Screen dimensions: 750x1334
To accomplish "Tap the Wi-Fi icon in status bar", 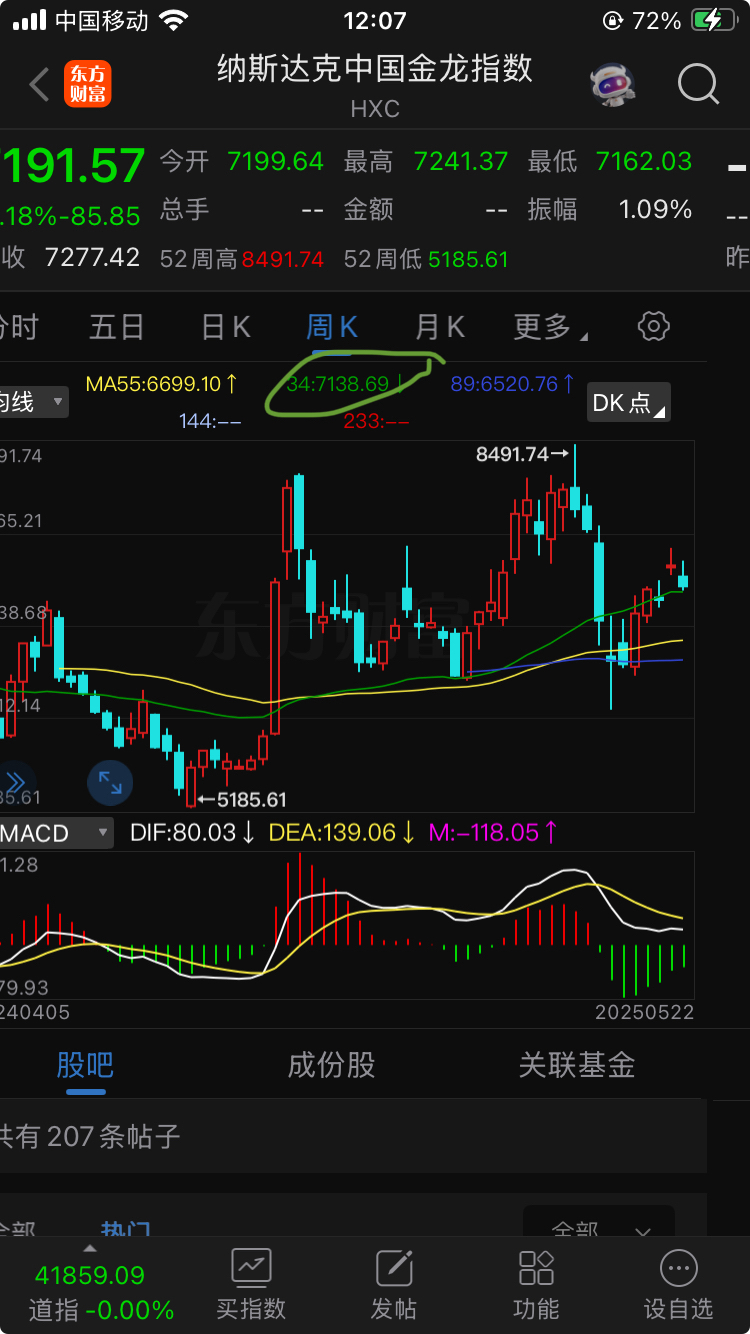I will tap(175, 21).
